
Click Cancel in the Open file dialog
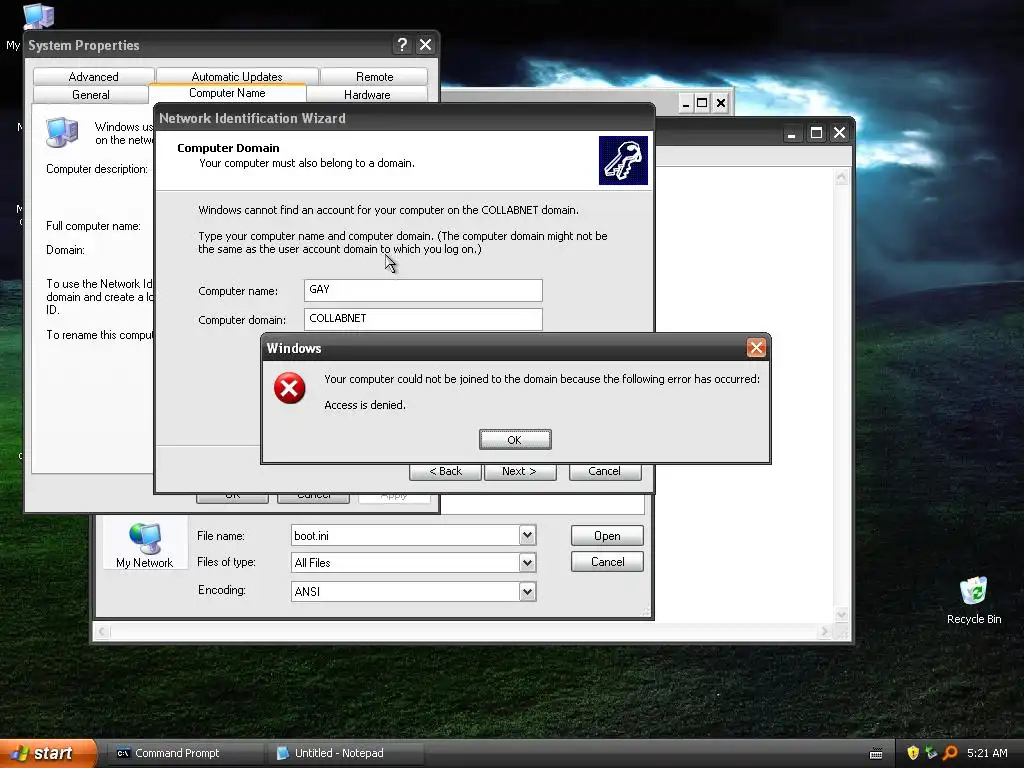[x=607, y=562]
